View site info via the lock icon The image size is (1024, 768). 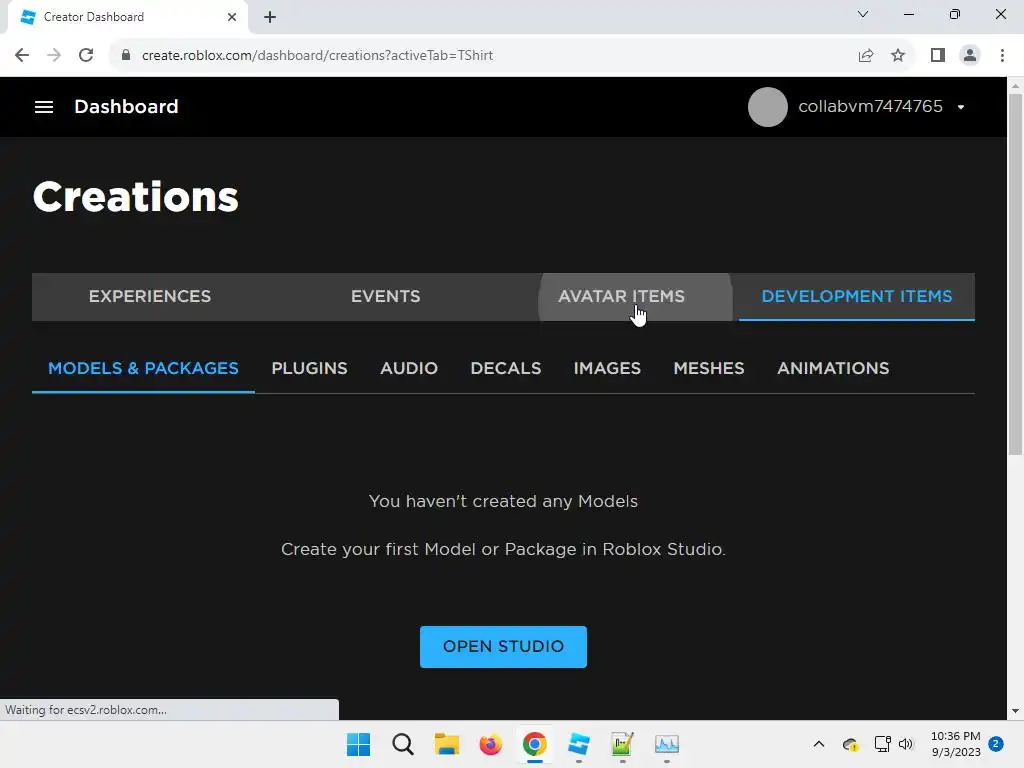[x=126, y=56]
